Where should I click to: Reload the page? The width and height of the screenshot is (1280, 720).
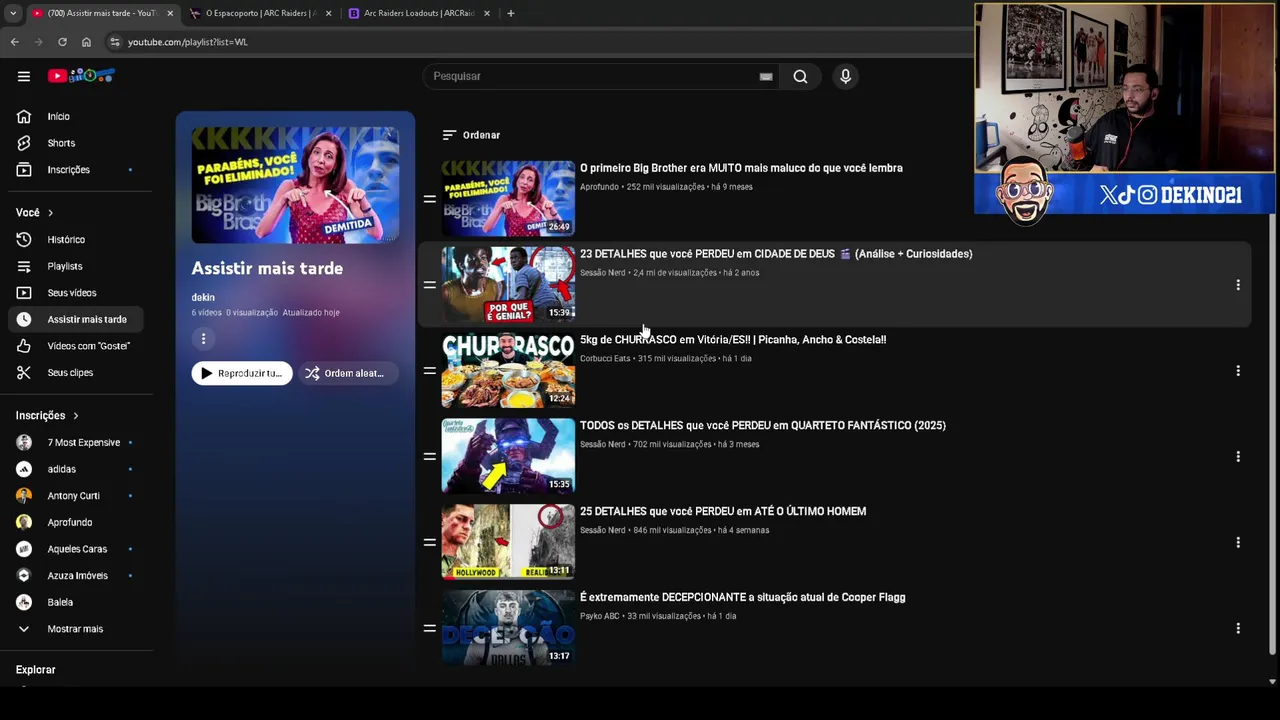click(x=62, y=42)
